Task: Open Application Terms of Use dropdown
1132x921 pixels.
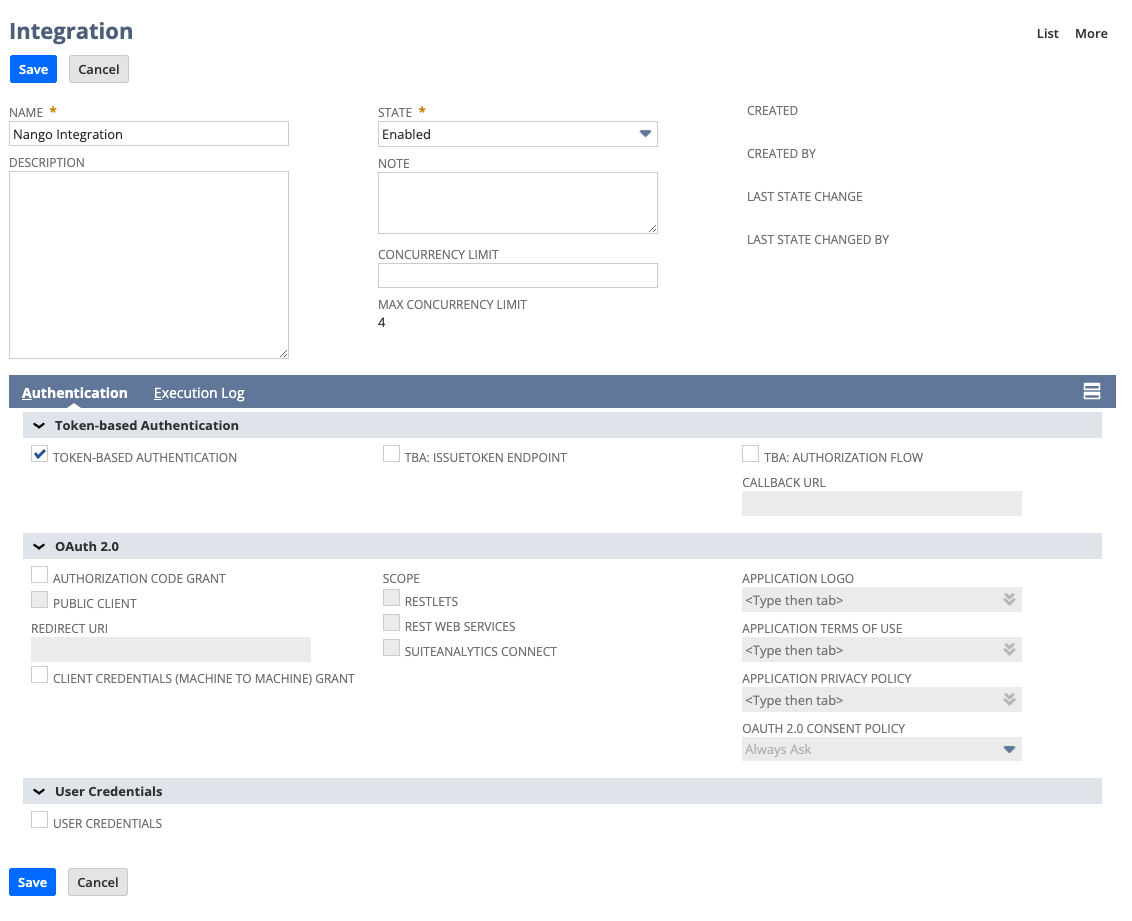Action: point(1009,650)
